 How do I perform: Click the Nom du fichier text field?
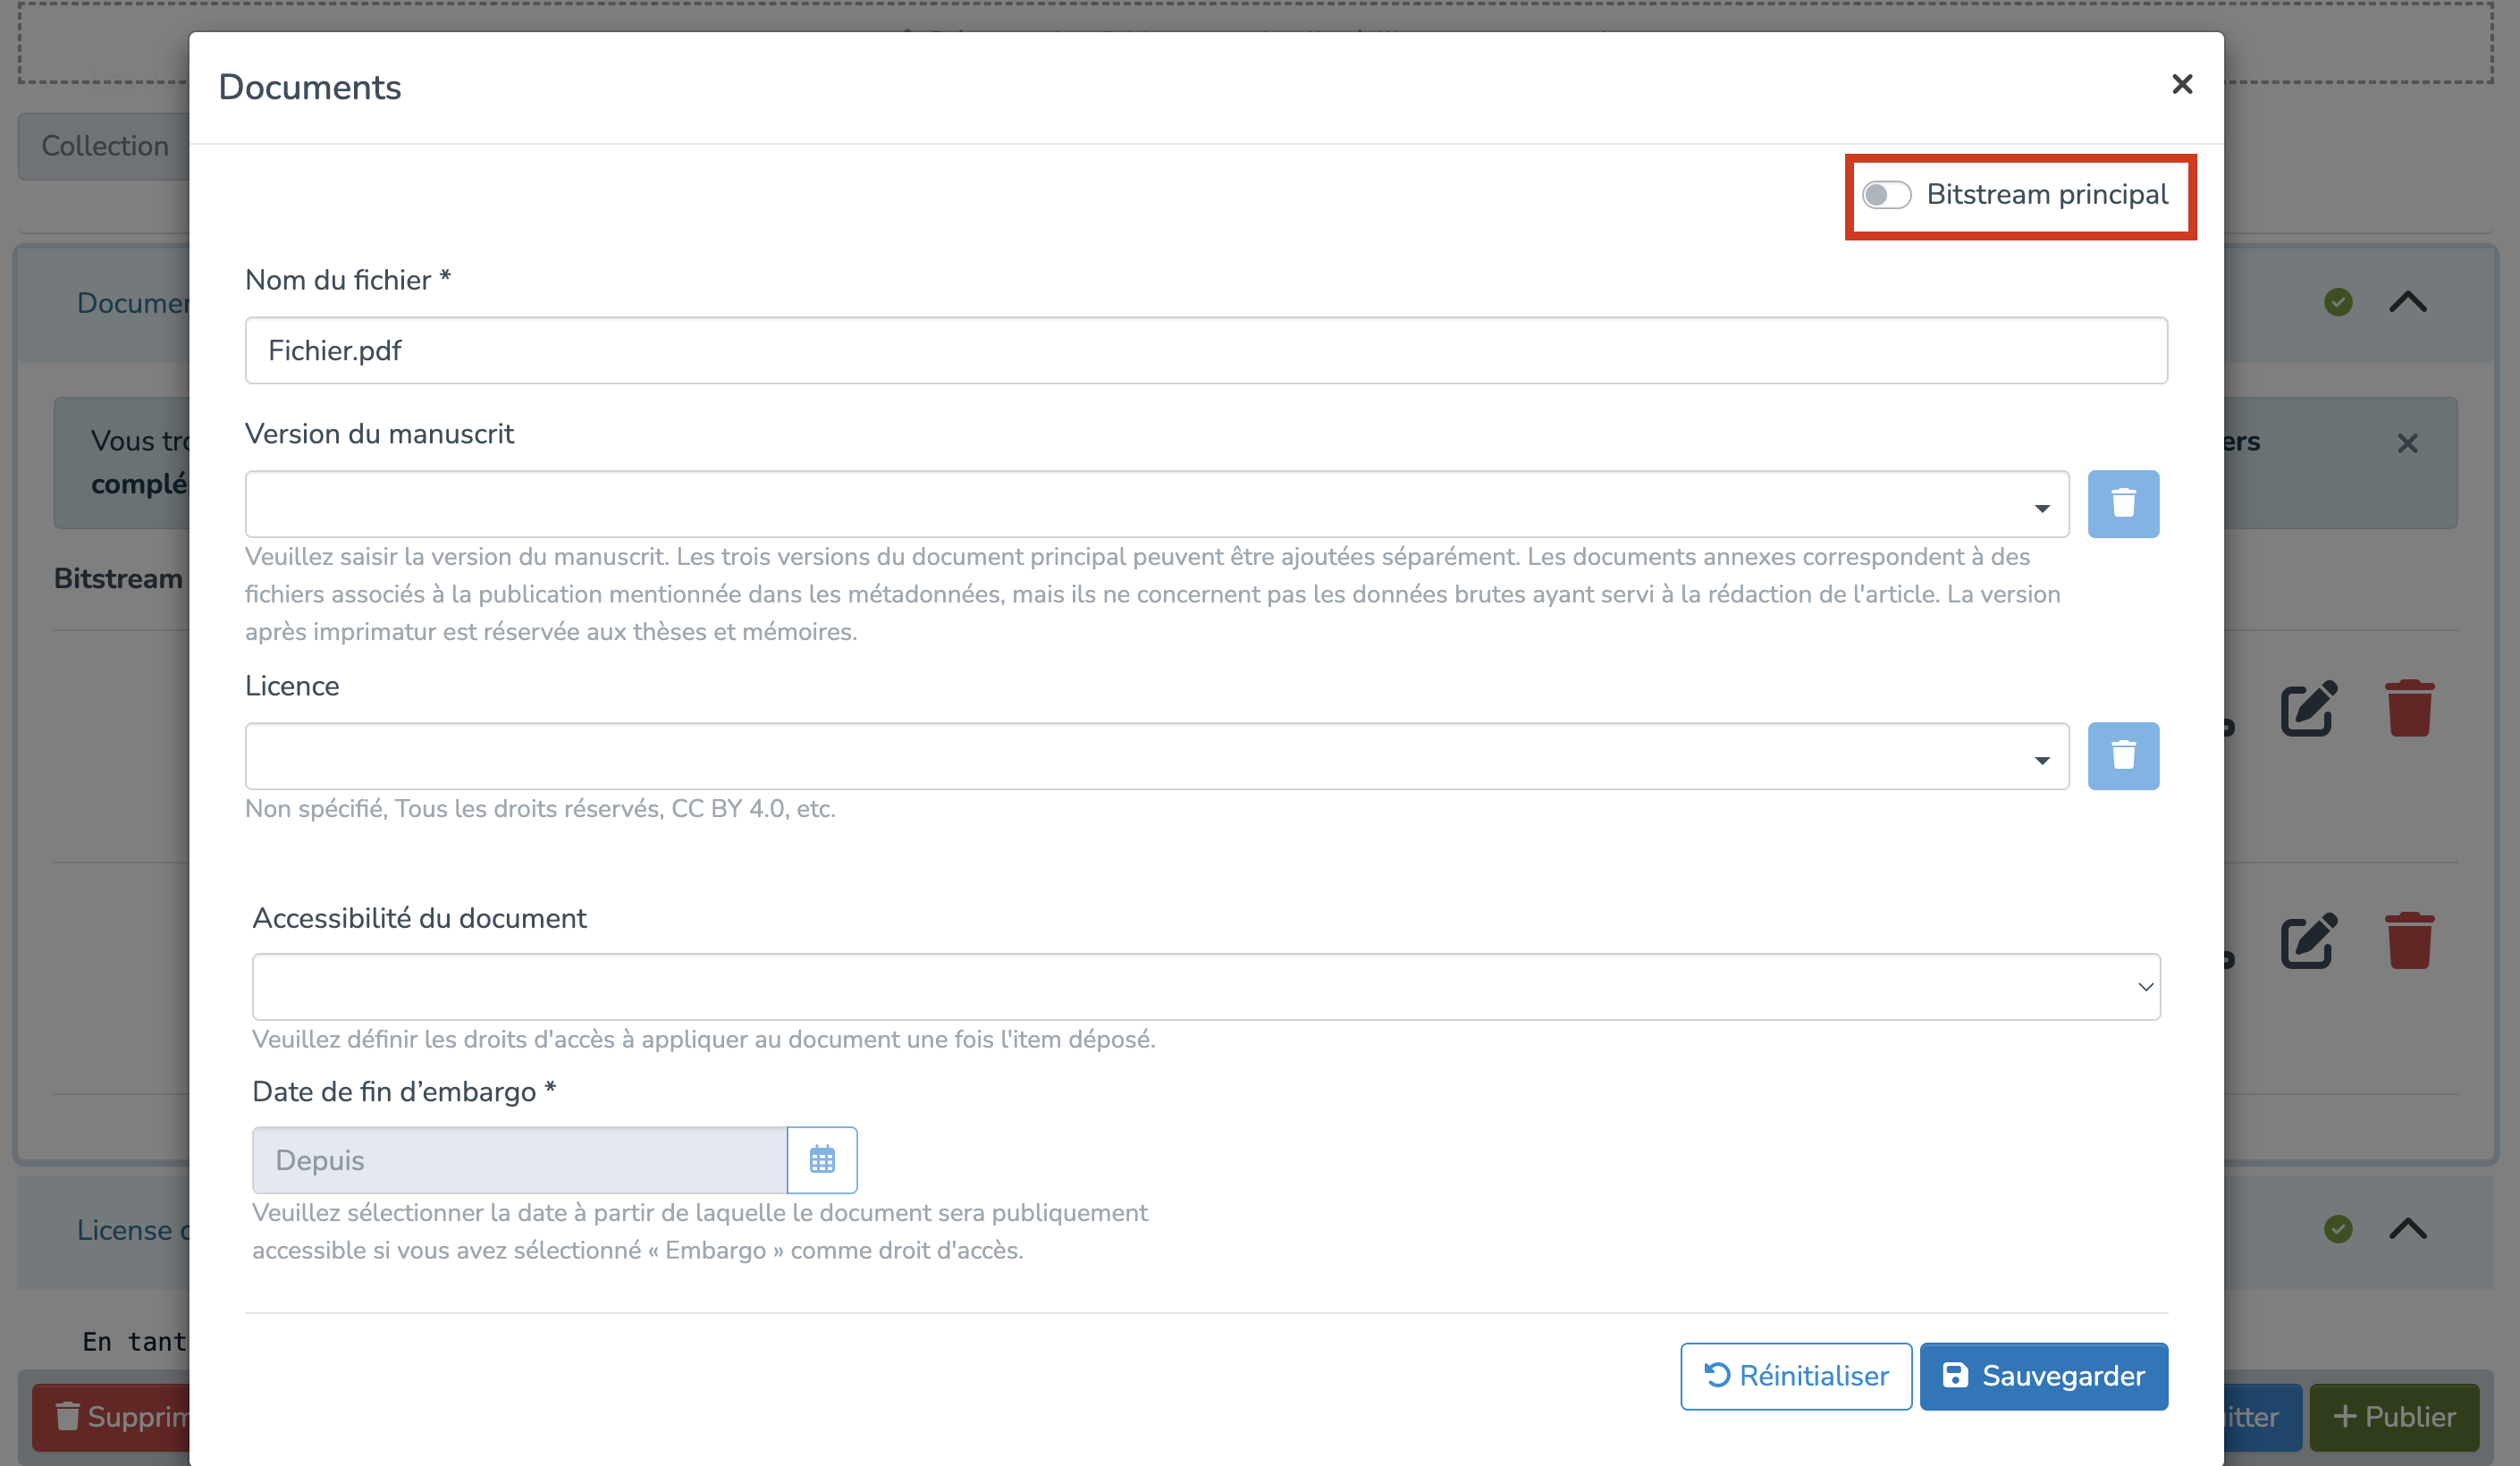point(1205,351)
